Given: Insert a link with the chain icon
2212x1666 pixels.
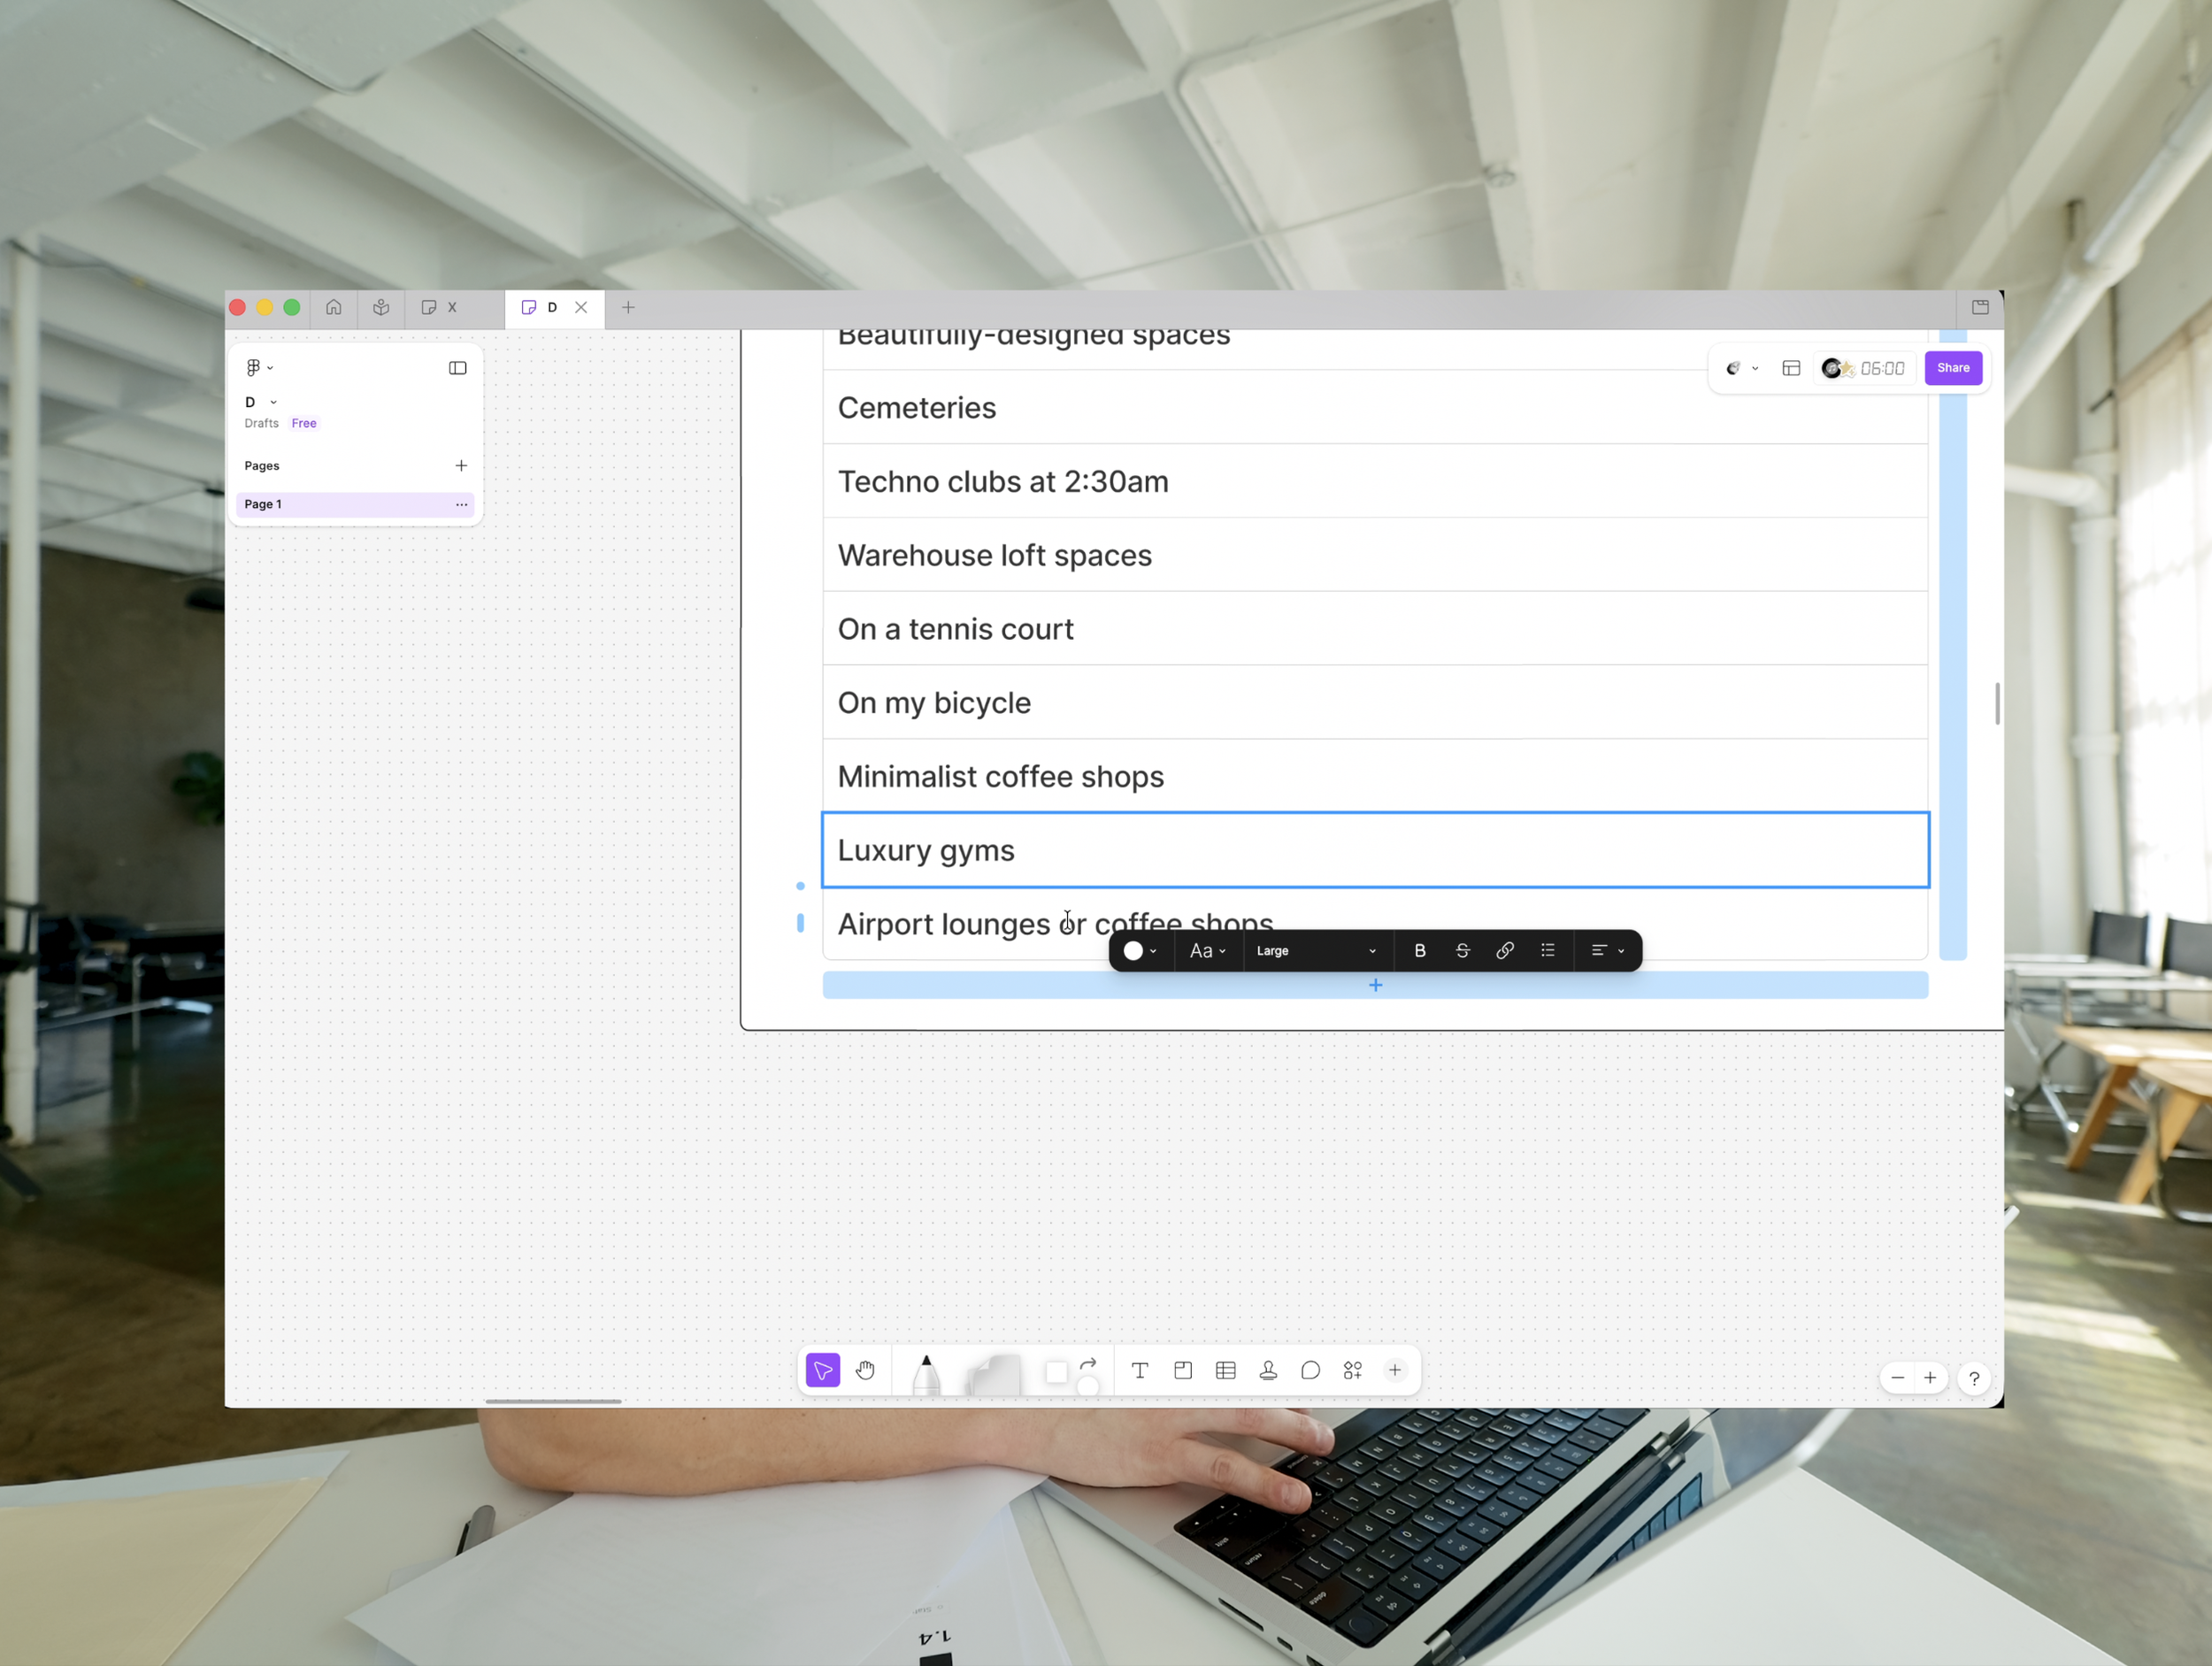Looking at the screenshot, I should pos(1505,951).
